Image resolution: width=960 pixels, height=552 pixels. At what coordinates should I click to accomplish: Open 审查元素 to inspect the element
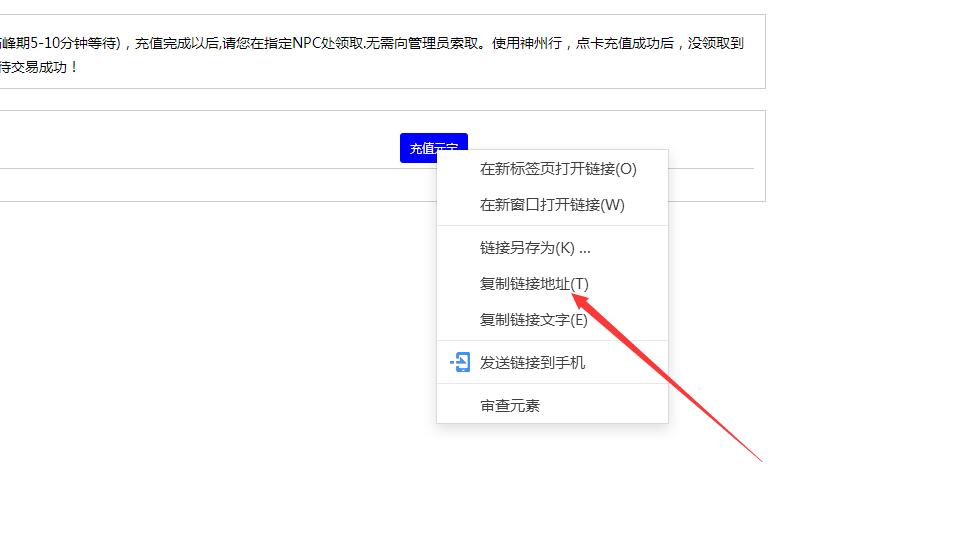click(509, 406)
